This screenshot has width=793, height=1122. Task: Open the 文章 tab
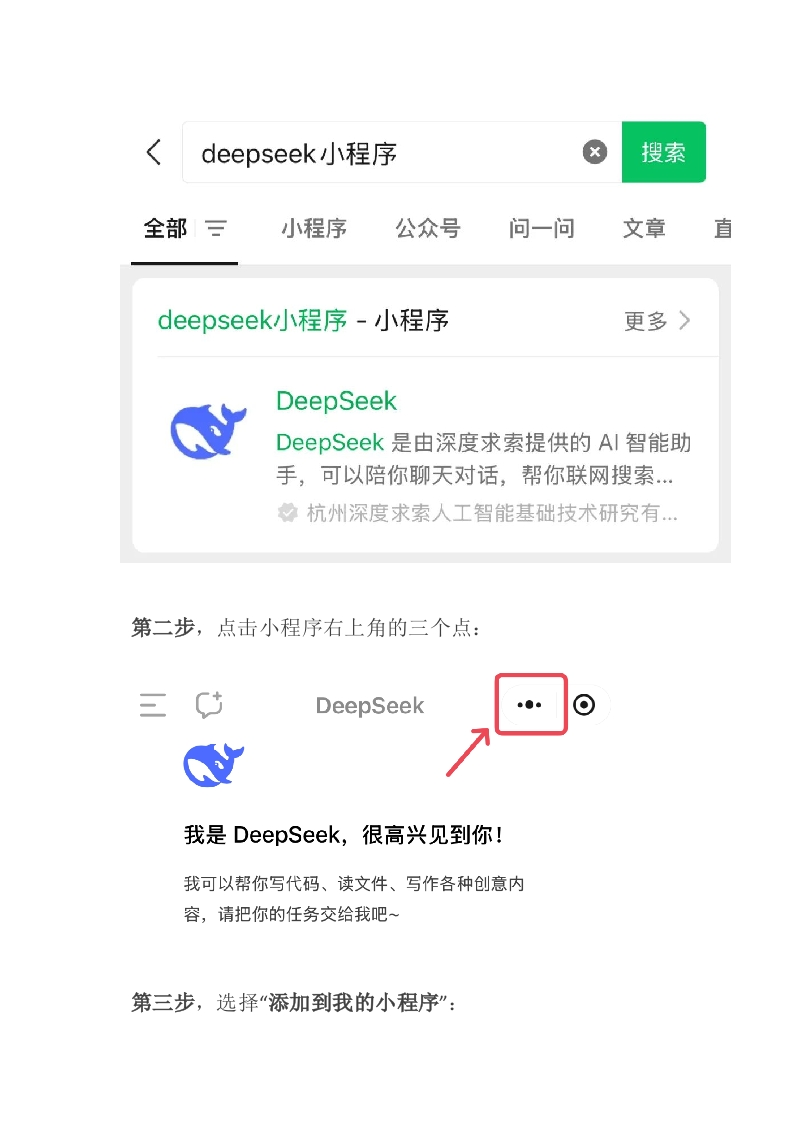coord(644,228)
